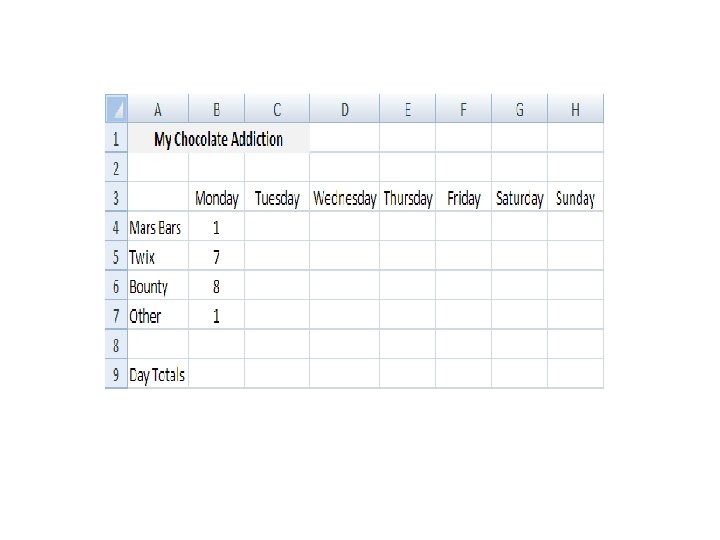The height and width of the screenshot is (540, 720).
Task: Select the Monday heading cell
Action: pyautogui.click(x=216, y=197)
